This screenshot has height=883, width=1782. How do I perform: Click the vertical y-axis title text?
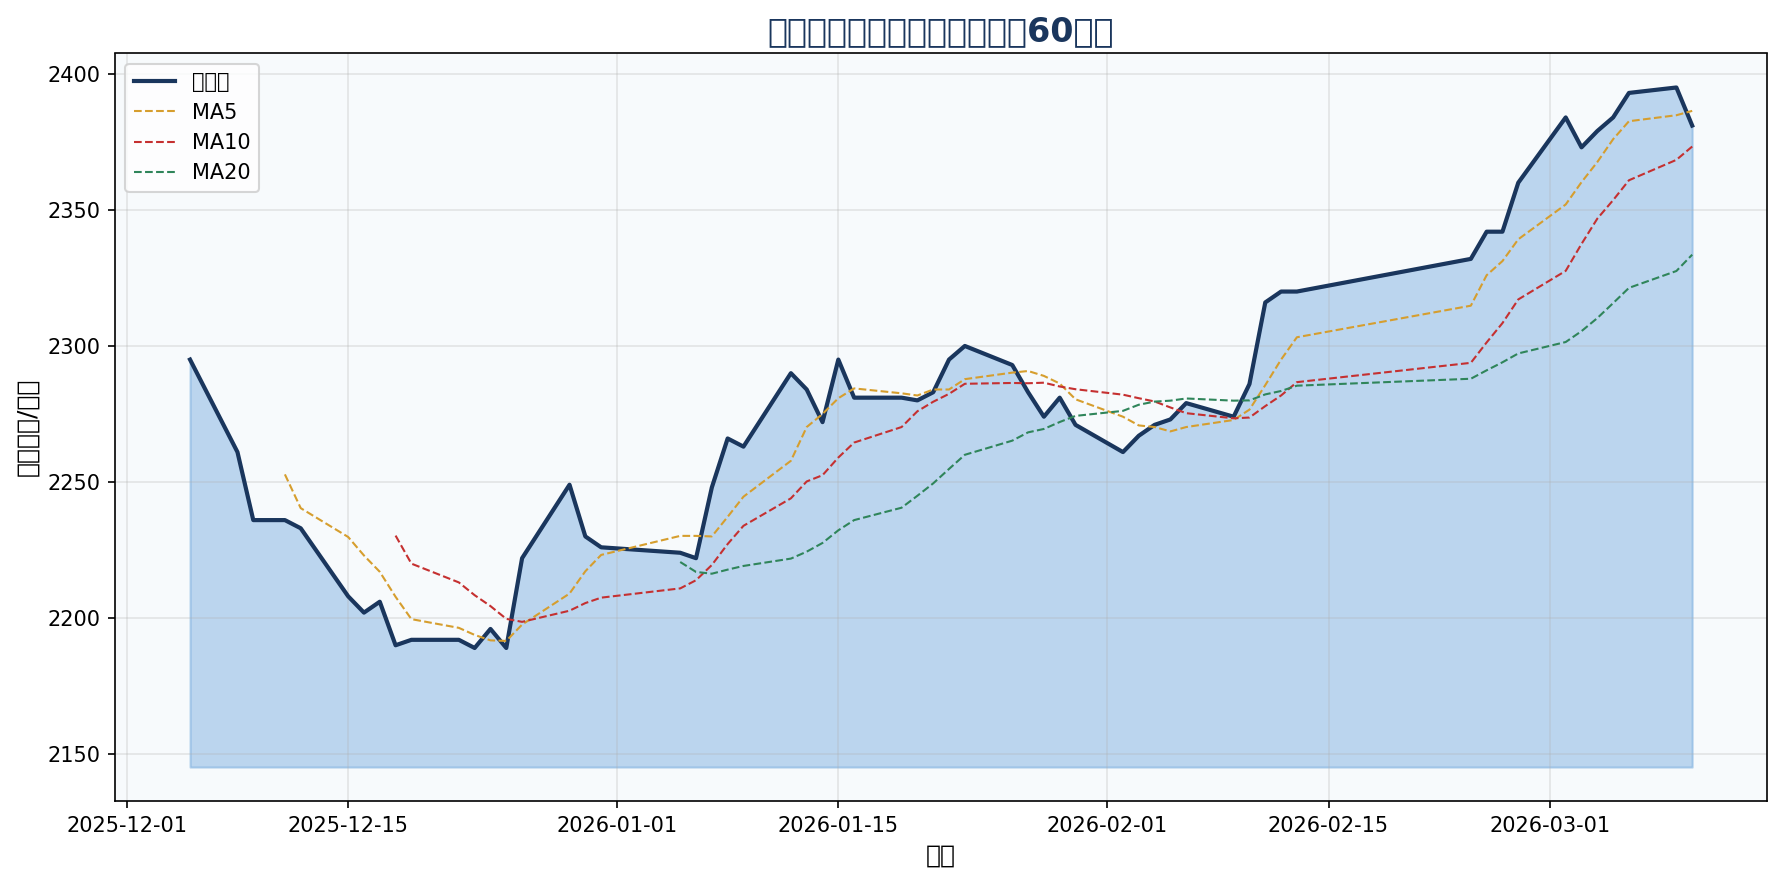[x=28, y=428]
